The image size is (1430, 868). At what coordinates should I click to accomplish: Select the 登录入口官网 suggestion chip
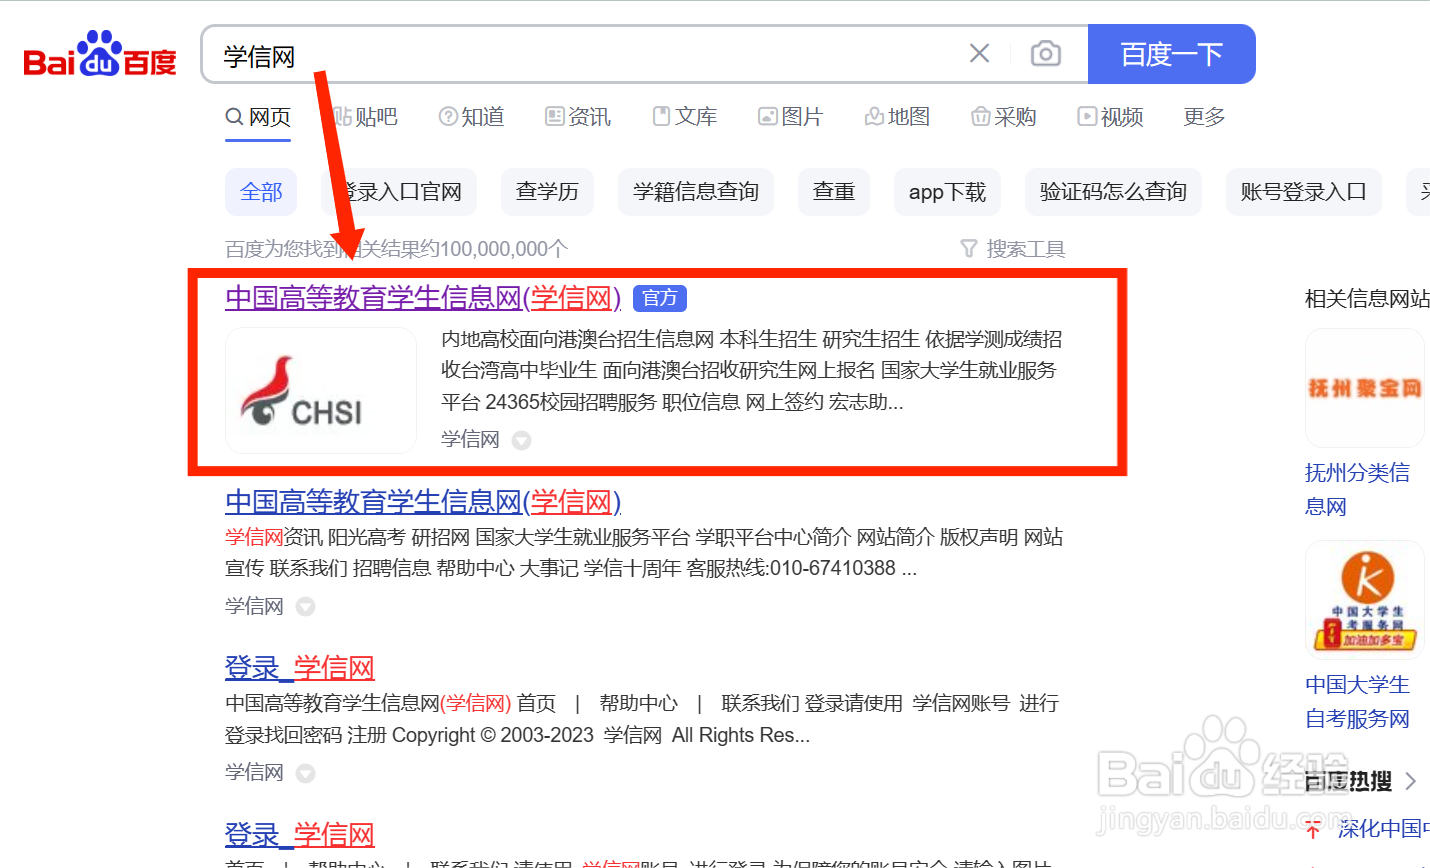click(399, 192)
